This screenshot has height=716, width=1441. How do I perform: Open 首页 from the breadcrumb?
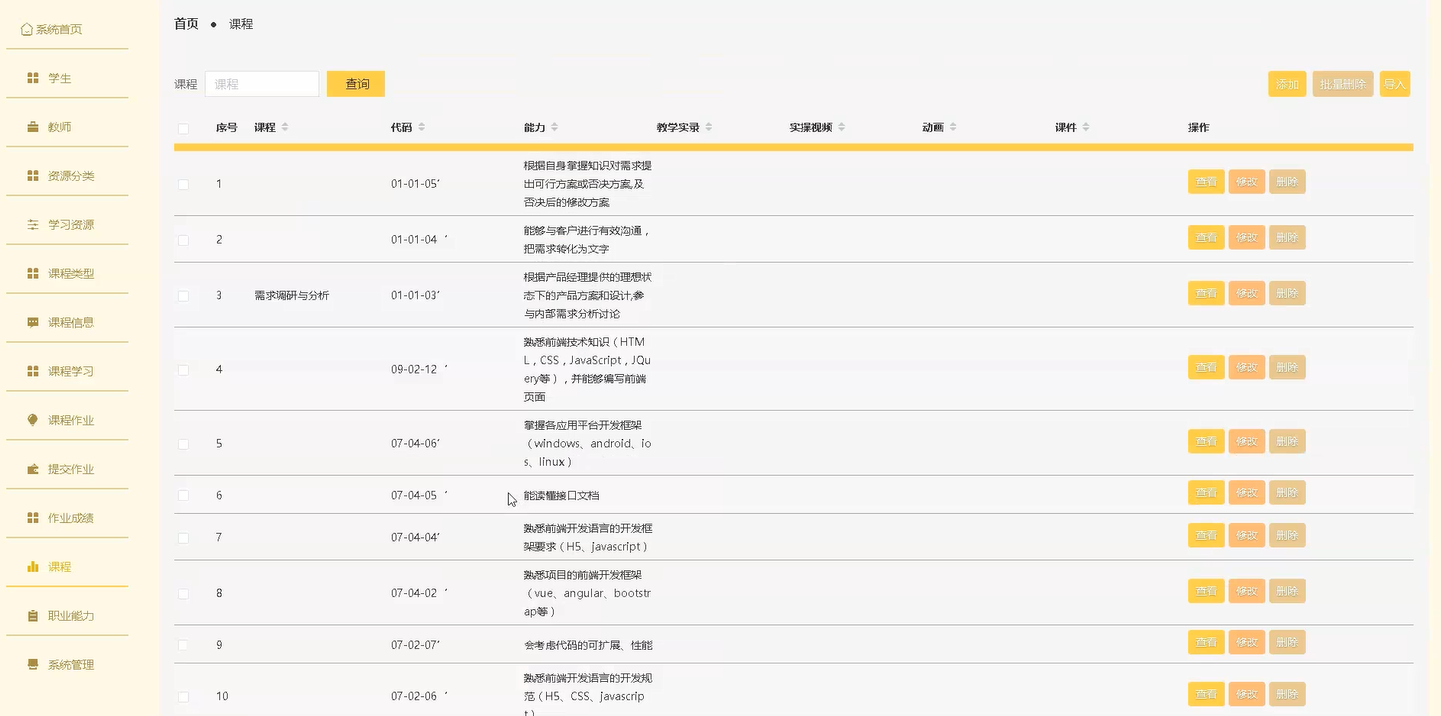pos(185,23)
